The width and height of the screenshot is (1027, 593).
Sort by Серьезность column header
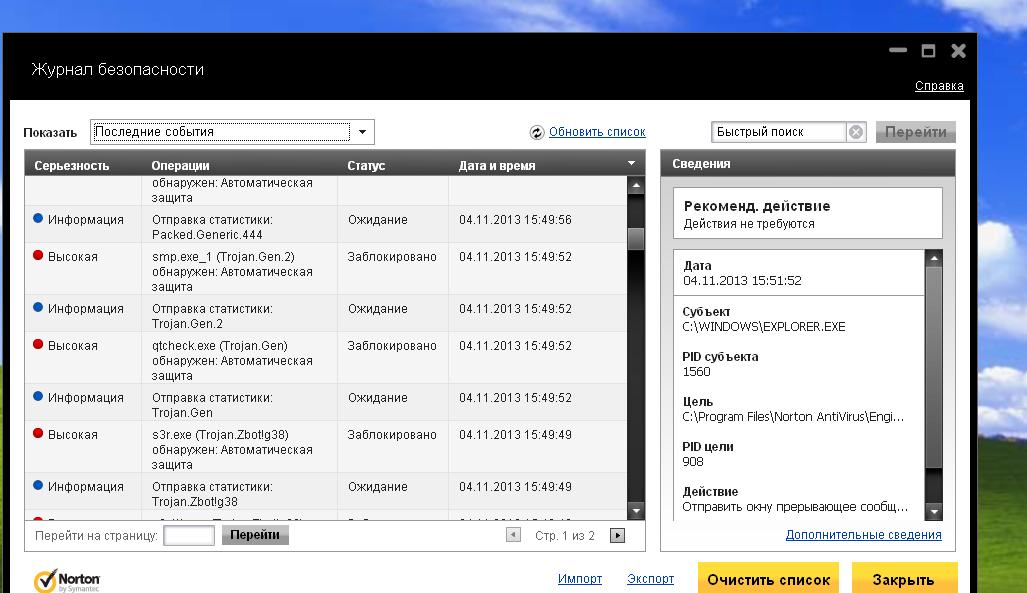coord(72,165)
